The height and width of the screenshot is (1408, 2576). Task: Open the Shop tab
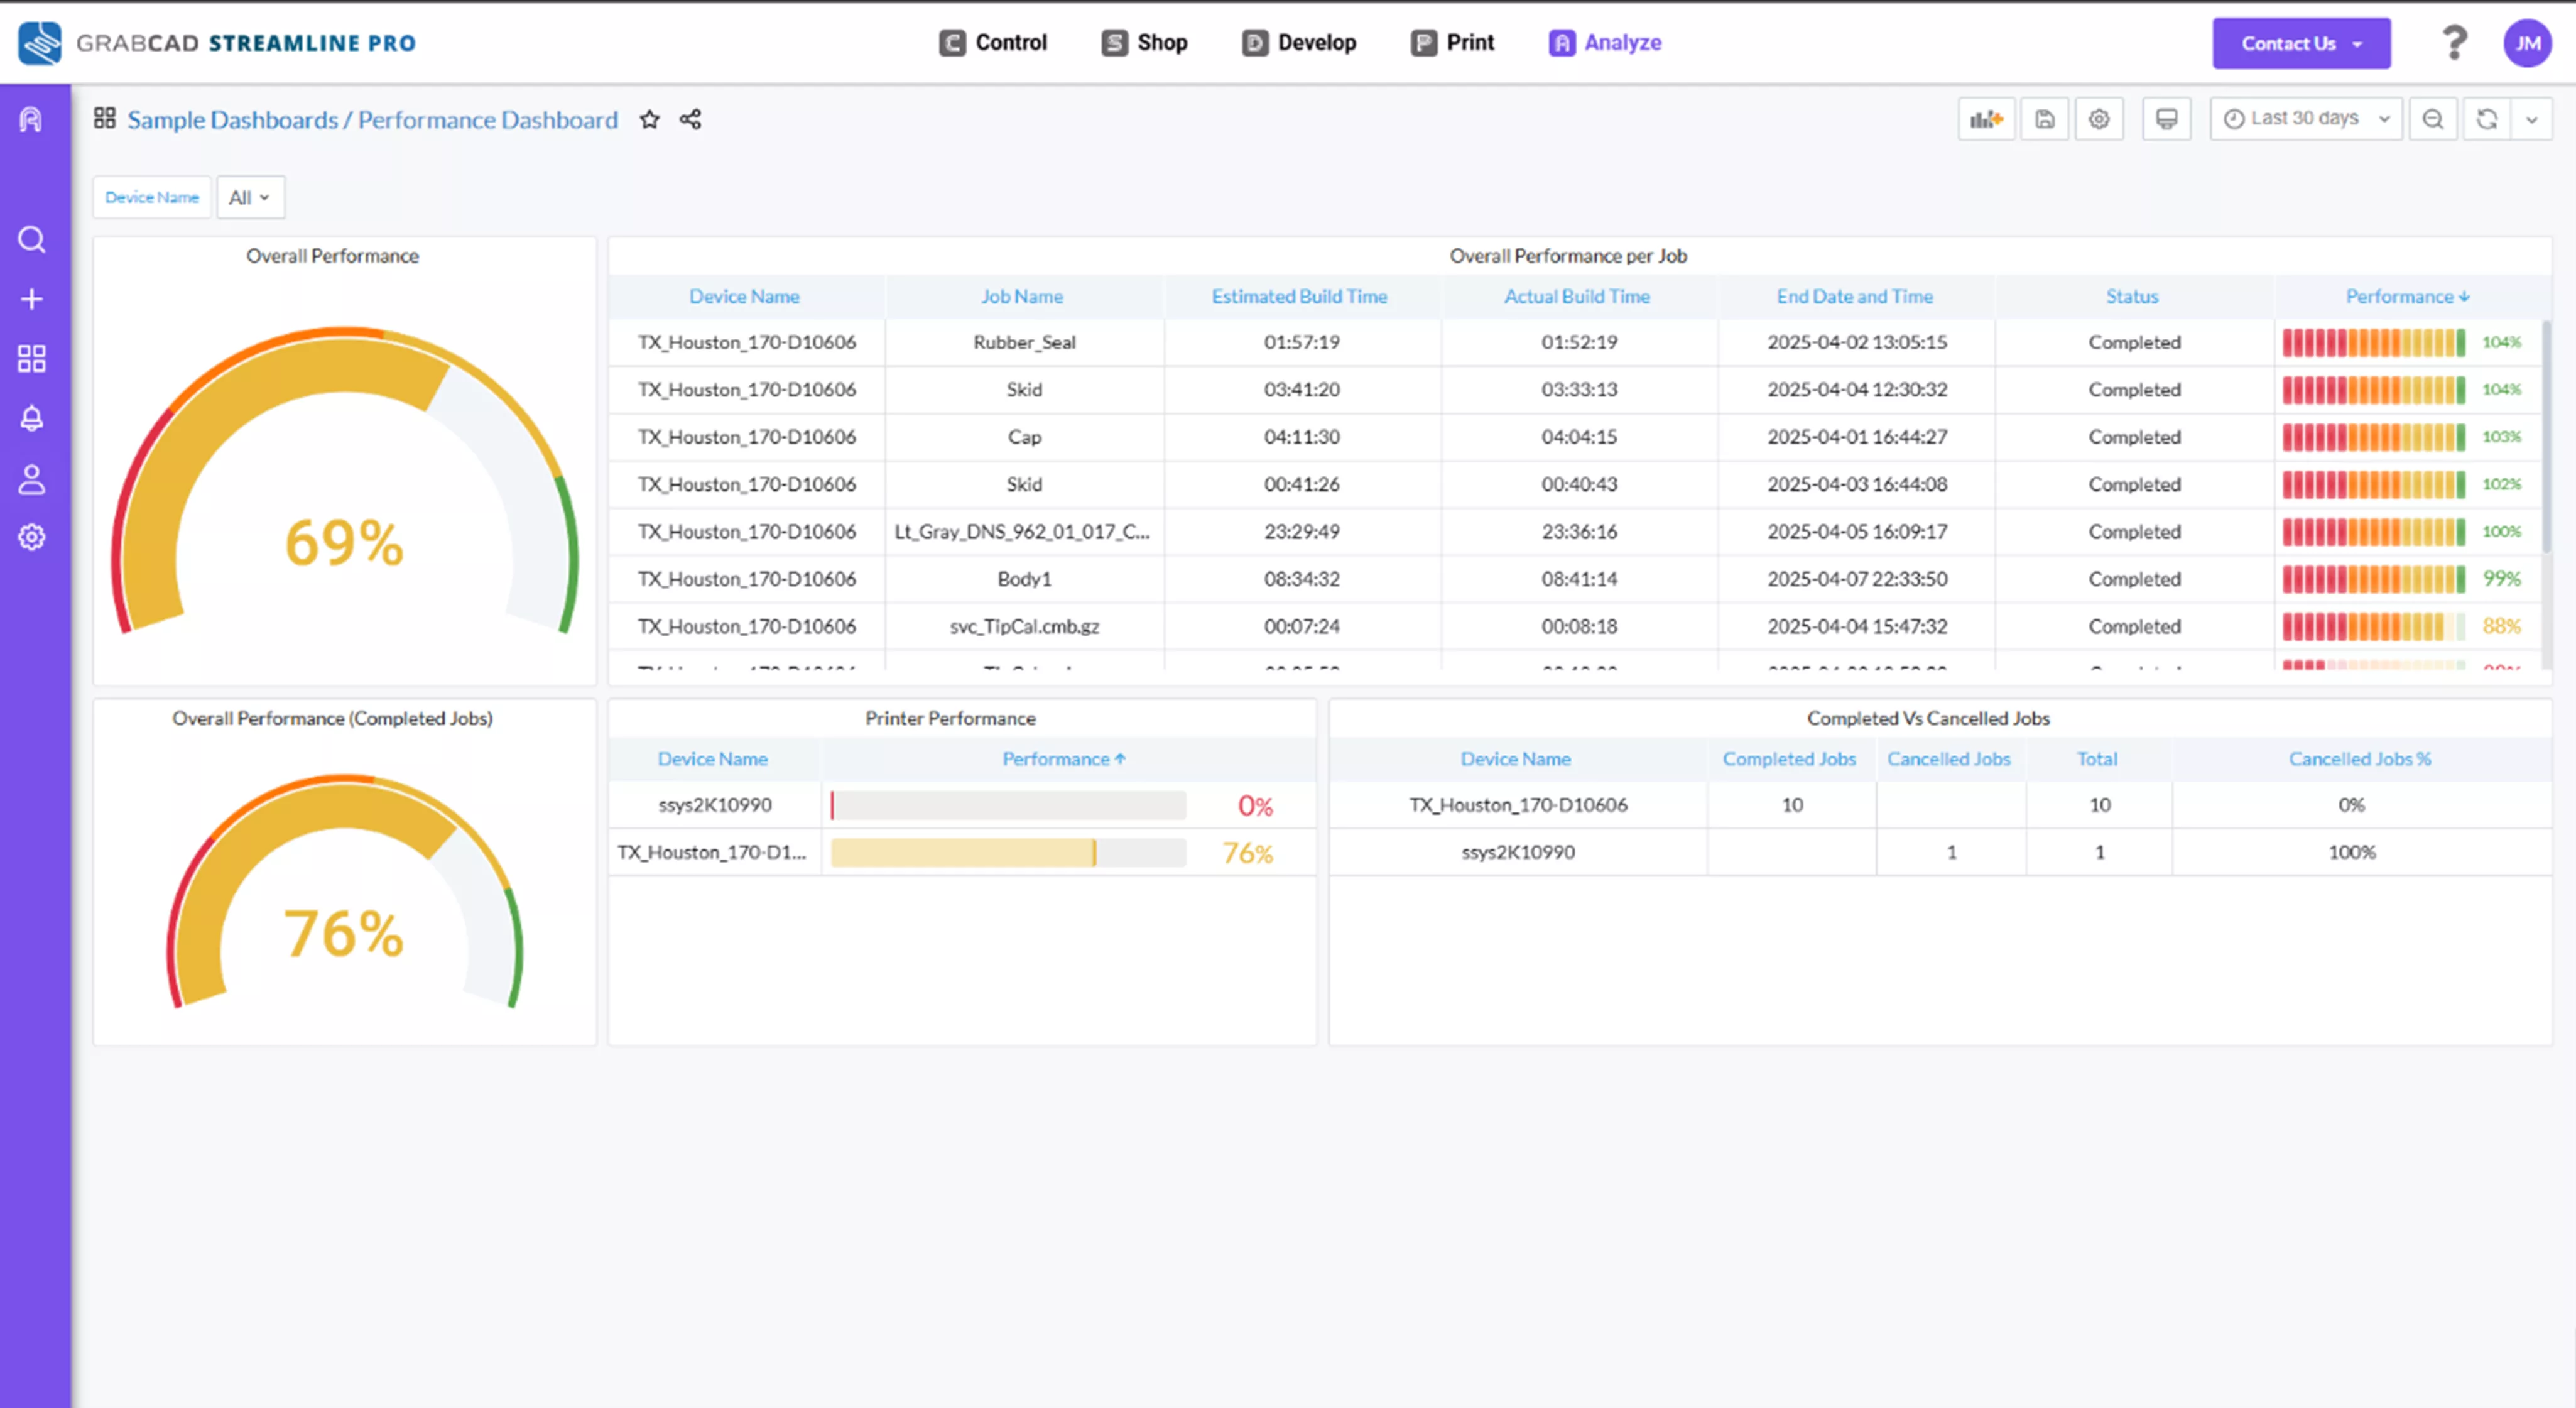[1144, 43]
